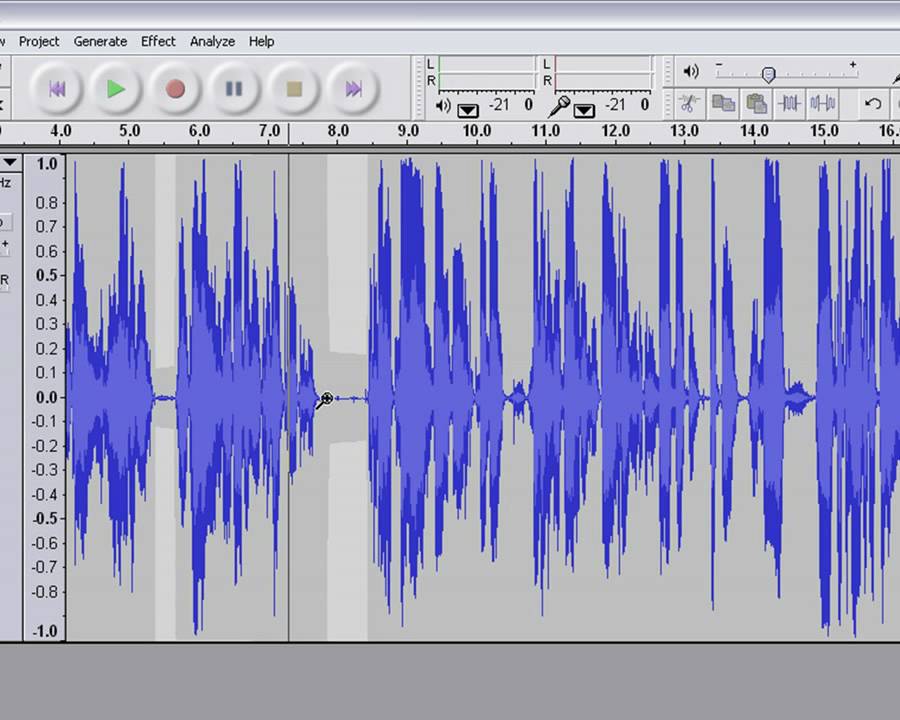This screenshot has height=720, width=900.
Task: Skip to end of the track
Action: tap(354, 89)
